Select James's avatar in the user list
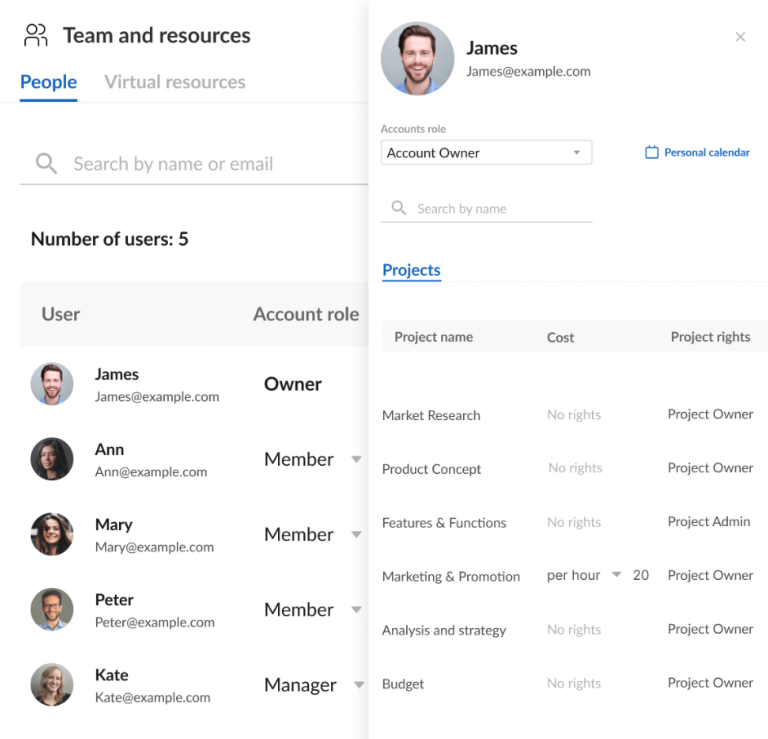This screenshot has height=739, width=768. click(52, 384)
